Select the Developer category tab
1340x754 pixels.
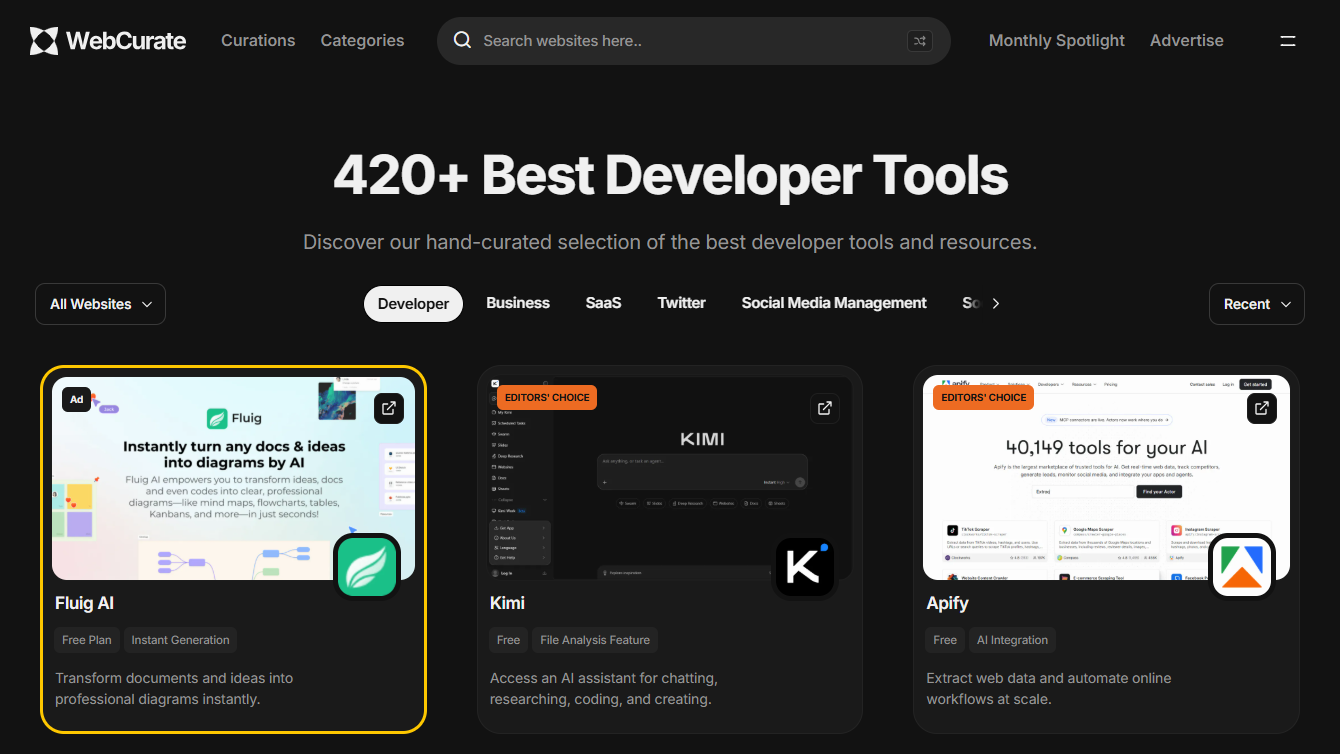413,304
